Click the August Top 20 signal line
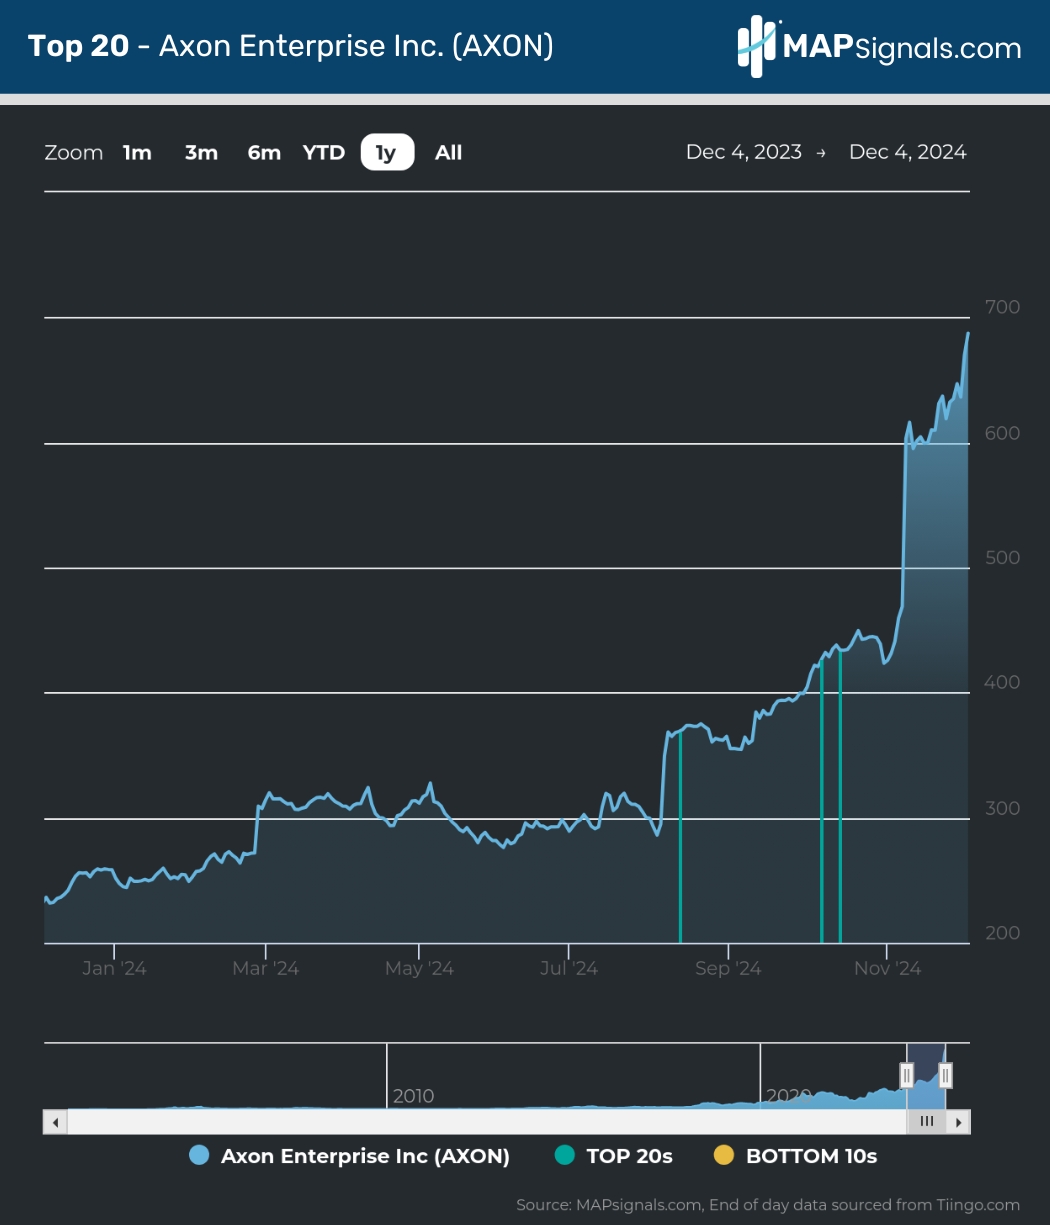Image resolution: width=1050 pixels, height=1225 pixels. click(x=680, y=837)
